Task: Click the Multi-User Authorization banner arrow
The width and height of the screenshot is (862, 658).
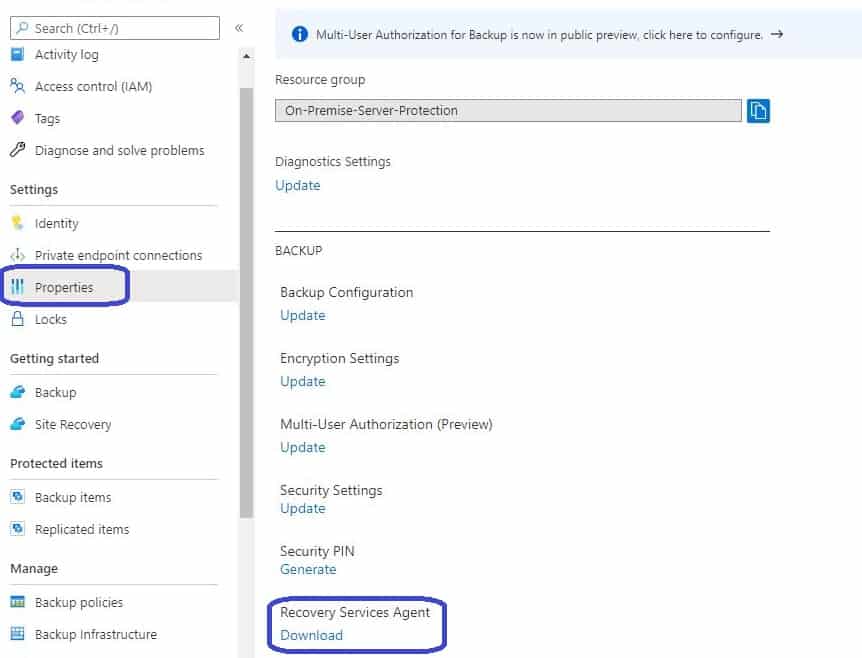Action: (776, 34)
